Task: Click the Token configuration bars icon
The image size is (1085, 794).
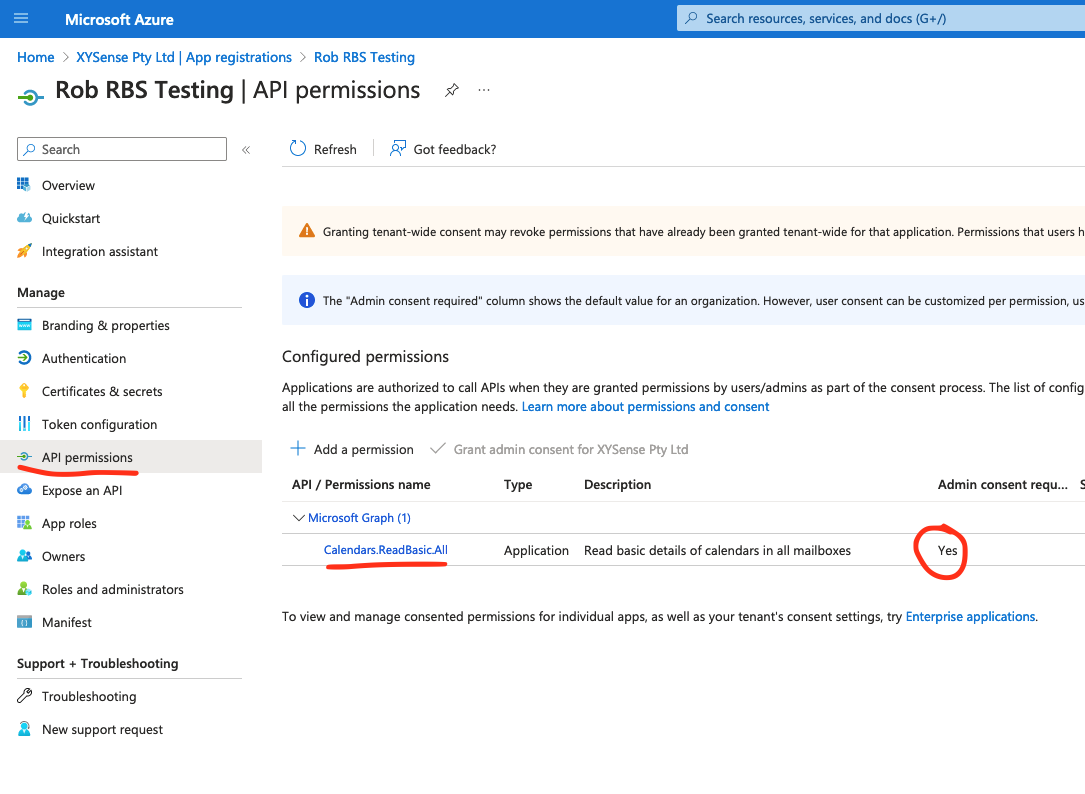Action: [x=24, y=424]
